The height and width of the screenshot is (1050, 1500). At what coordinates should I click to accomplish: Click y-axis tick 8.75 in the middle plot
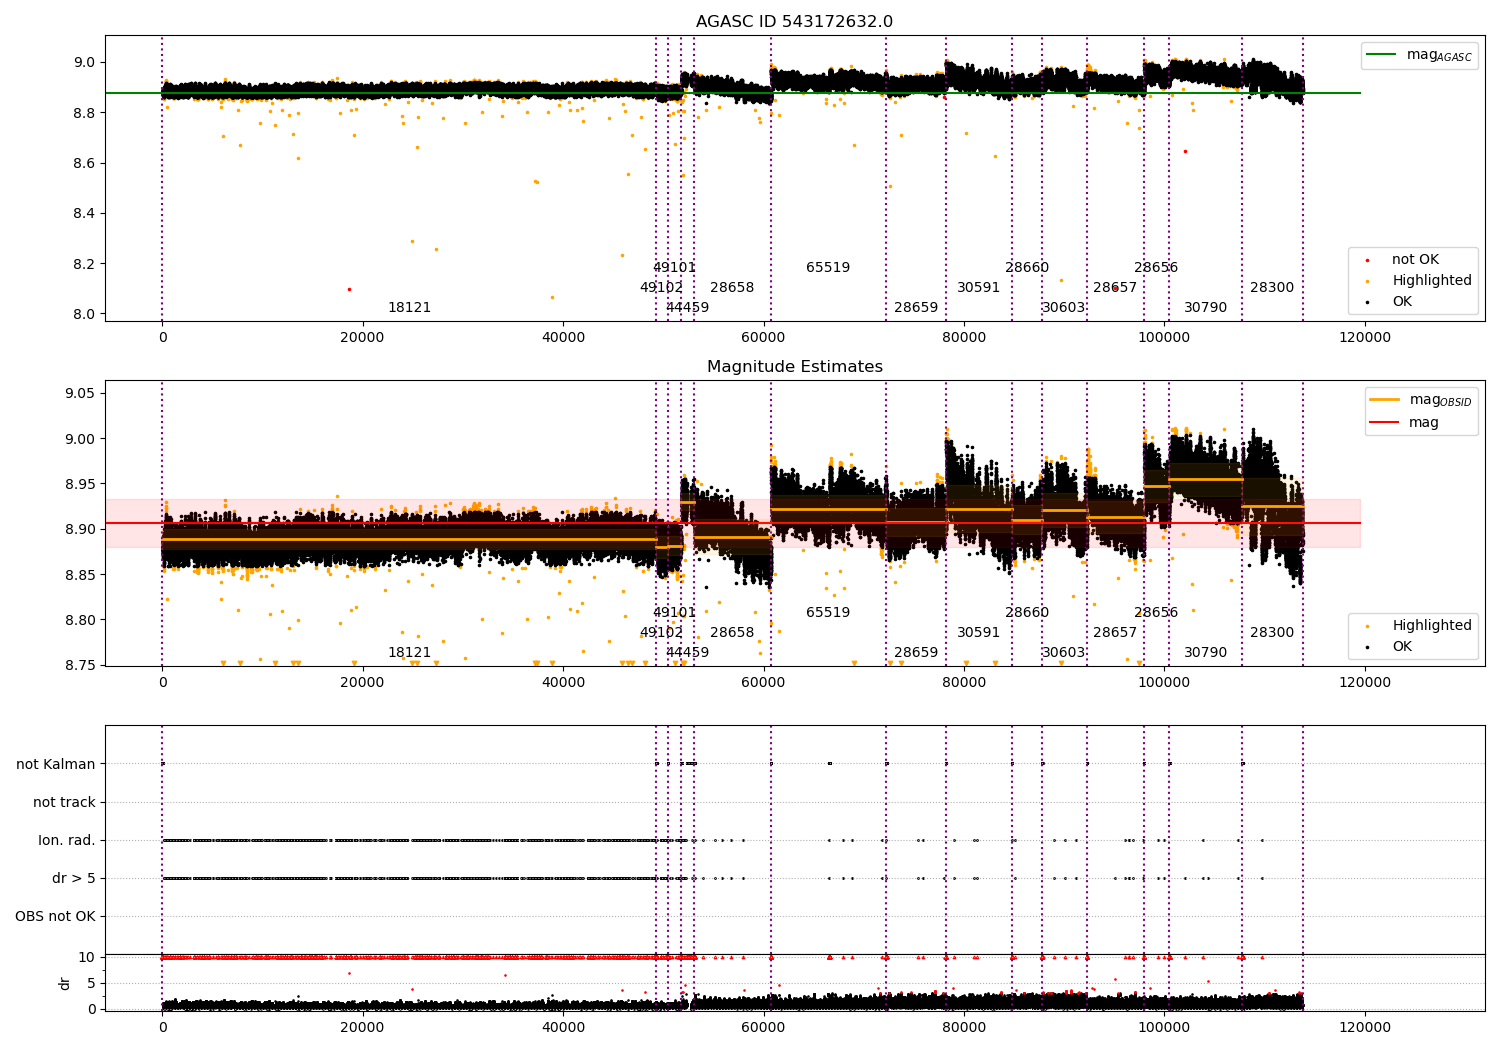point(79,665)
